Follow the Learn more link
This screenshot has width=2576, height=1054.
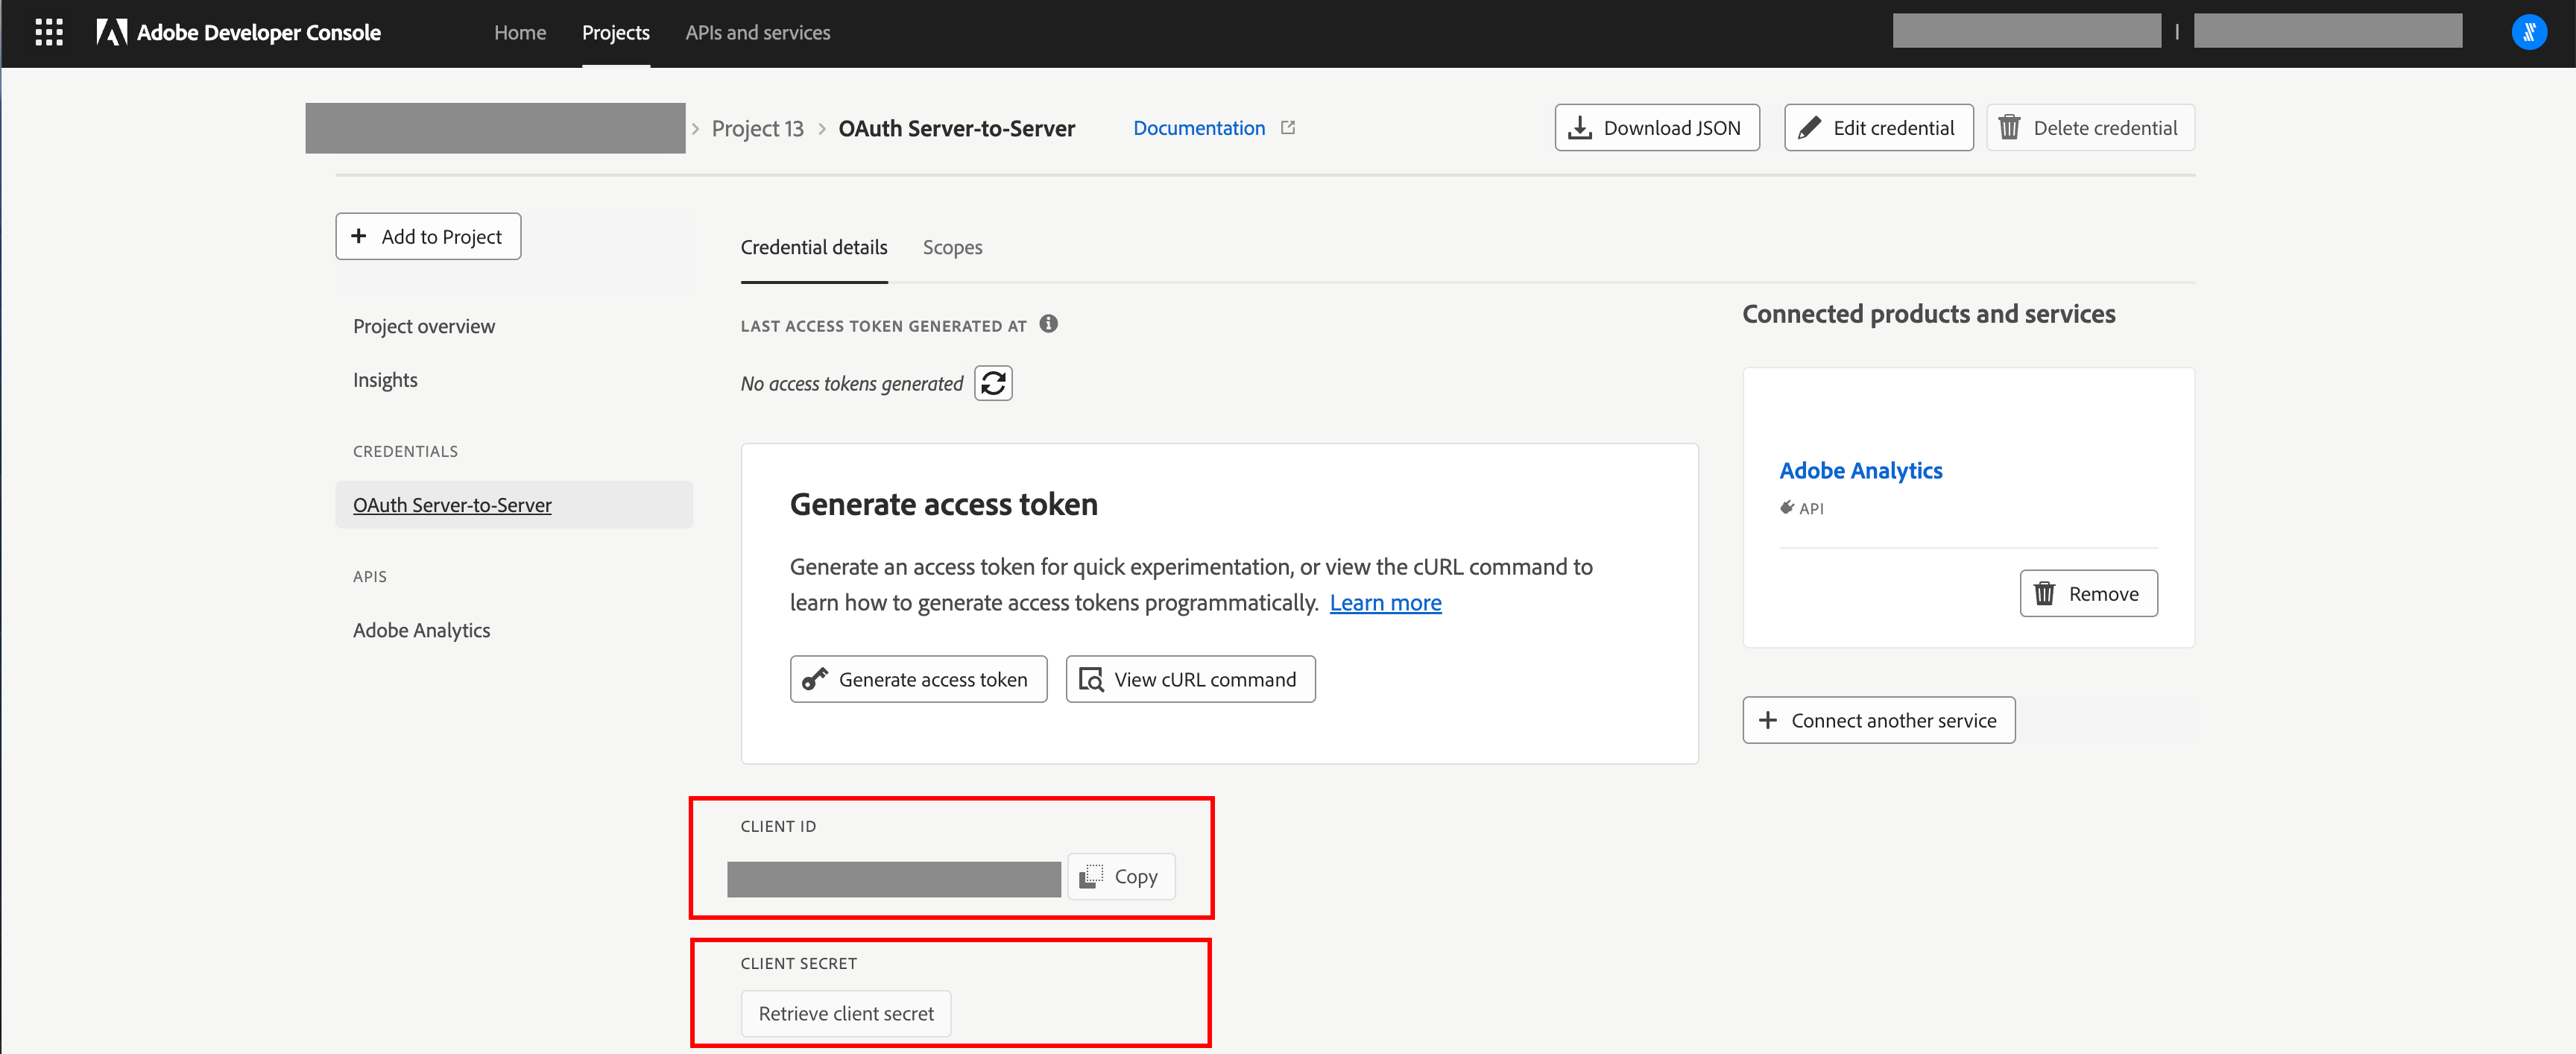(x=1385, y=603)
